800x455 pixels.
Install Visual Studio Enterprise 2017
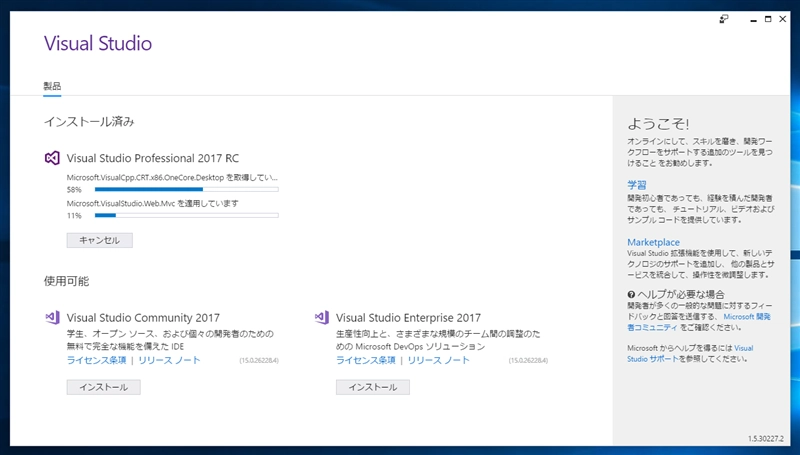click(372, 387)
